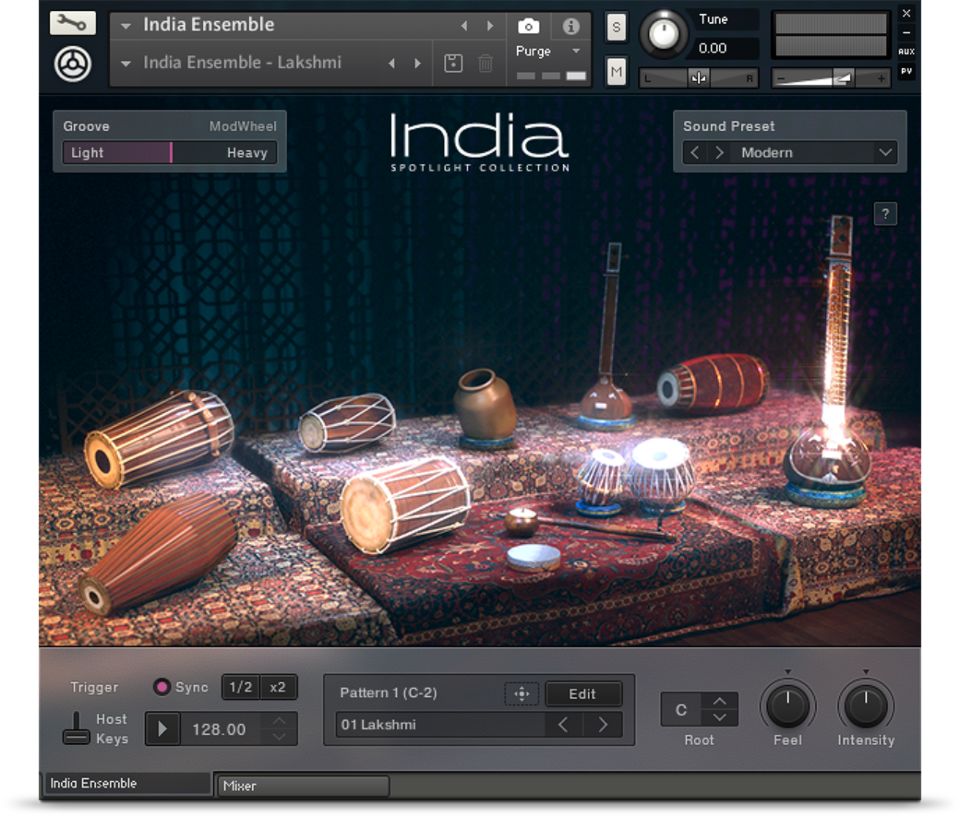
Task: Solo the instrument with S button
Action: [616, 28]
